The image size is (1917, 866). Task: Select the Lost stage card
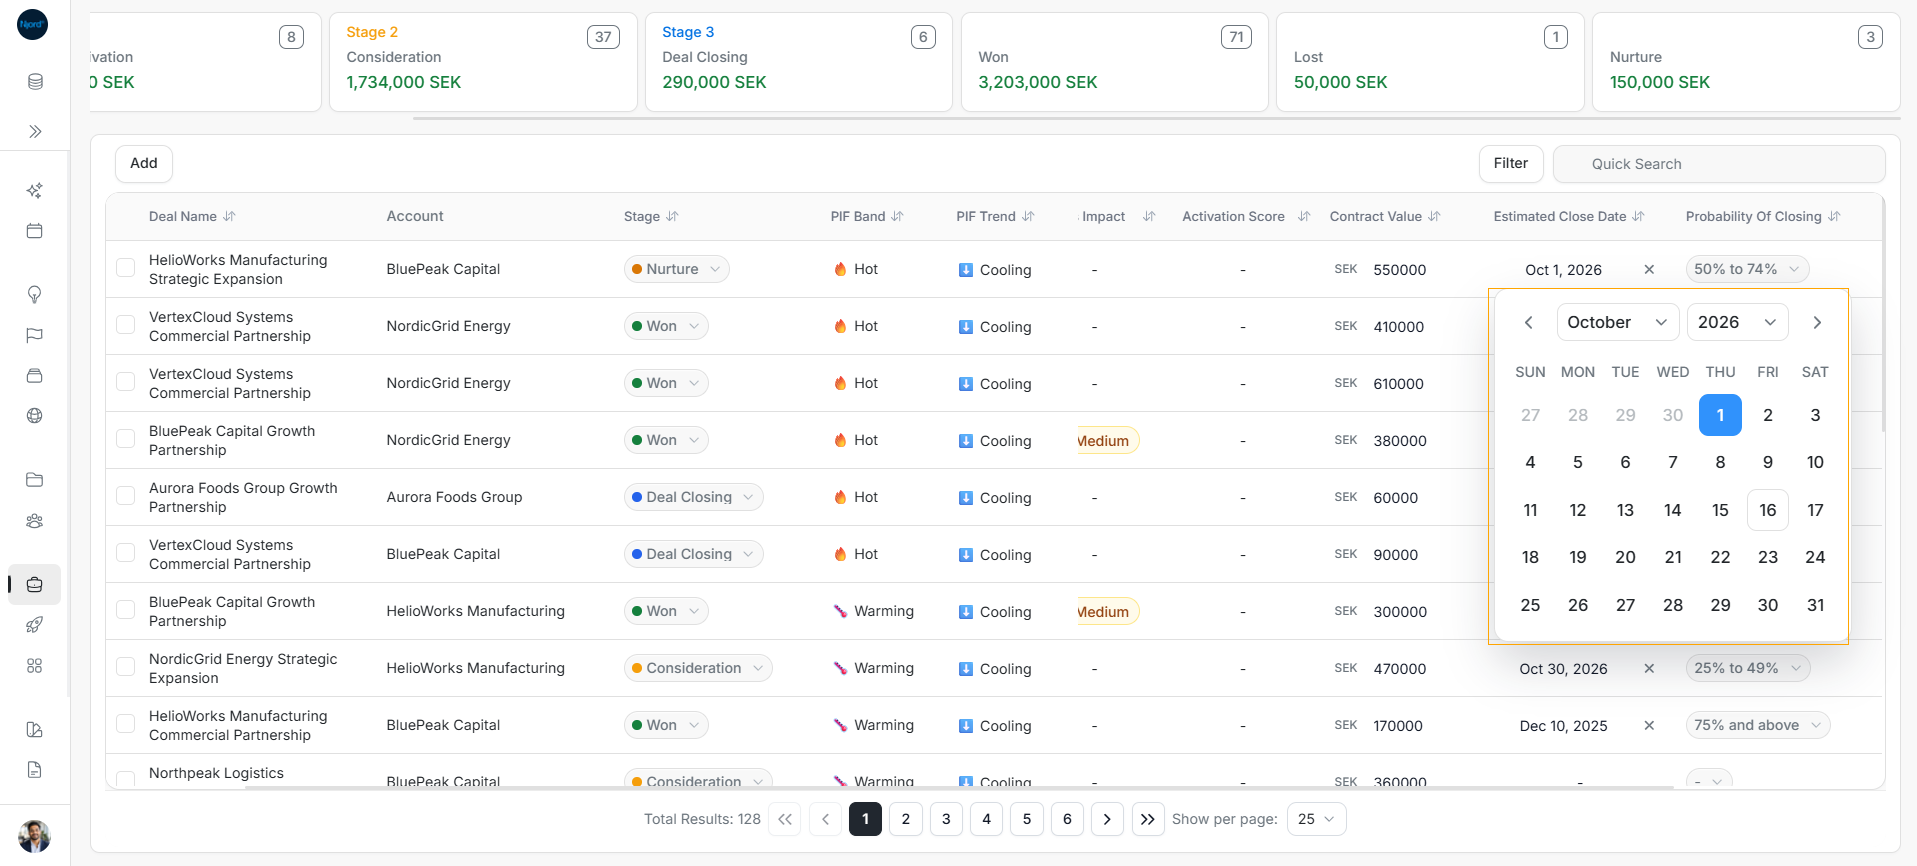(x=1430, y=62)
